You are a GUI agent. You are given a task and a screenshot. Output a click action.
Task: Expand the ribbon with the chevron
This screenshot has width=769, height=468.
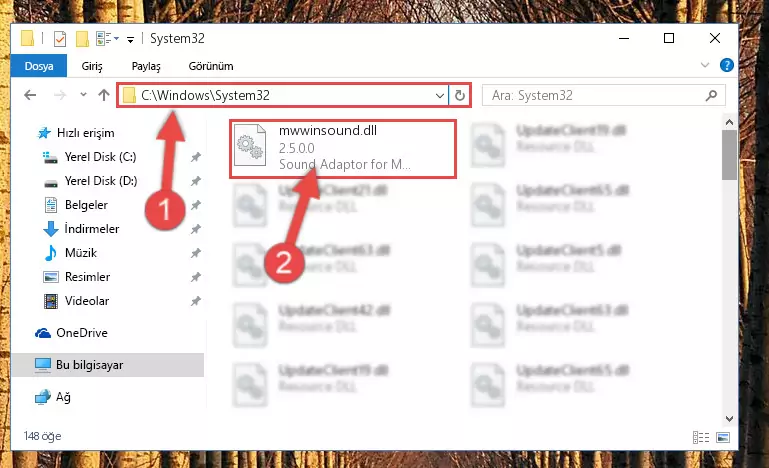click(x=705, y=65)
